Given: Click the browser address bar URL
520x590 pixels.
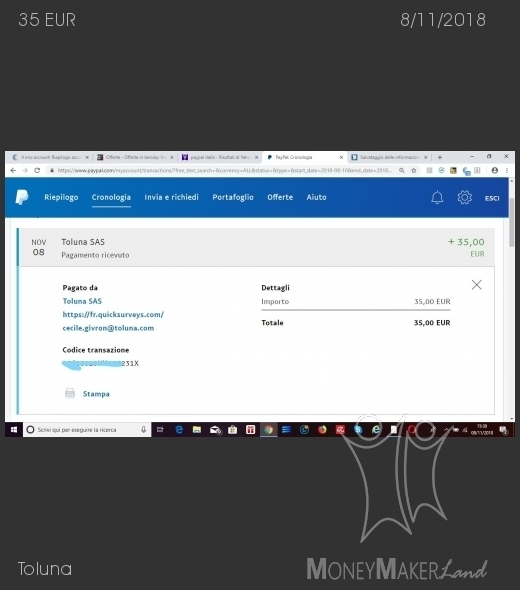Looking at the screenshot, I should coord(224,170).
